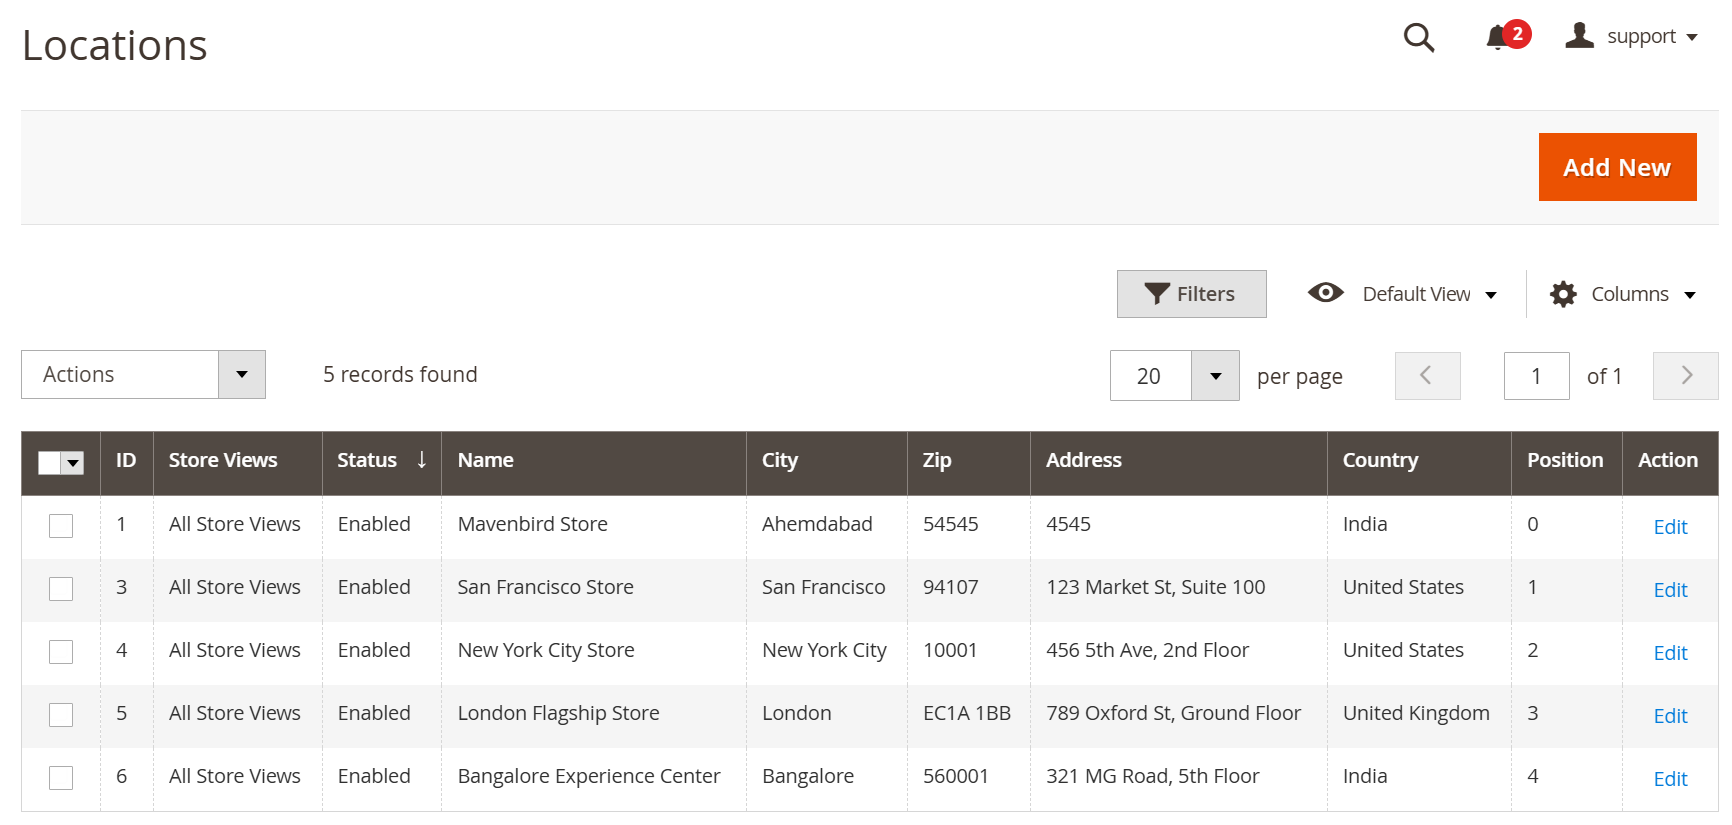Open the support user account menu
Image resolution: width=1732 pixels, height=825 pixels.
pyautogui.click(x=1631, y=37)
